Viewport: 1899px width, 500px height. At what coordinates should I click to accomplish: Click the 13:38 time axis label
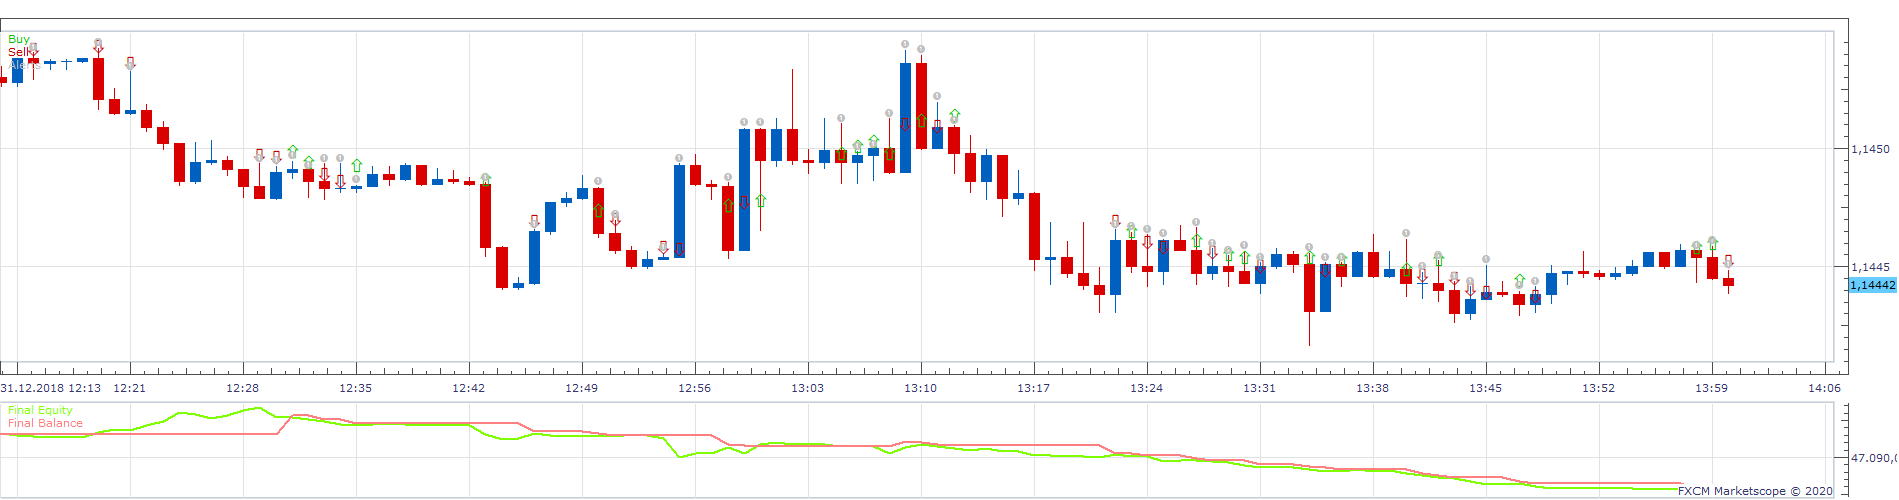1372,388
